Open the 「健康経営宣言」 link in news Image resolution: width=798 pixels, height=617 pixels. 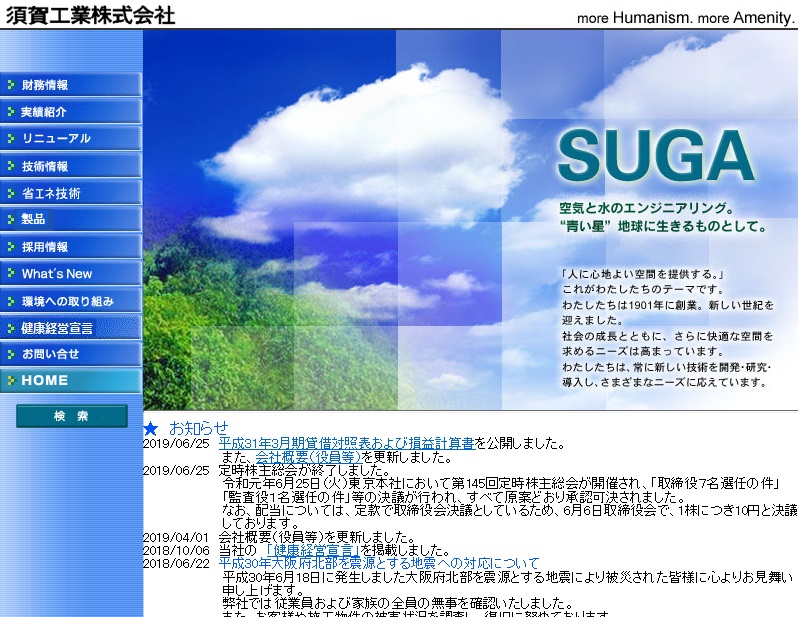[x=312, y=550]
